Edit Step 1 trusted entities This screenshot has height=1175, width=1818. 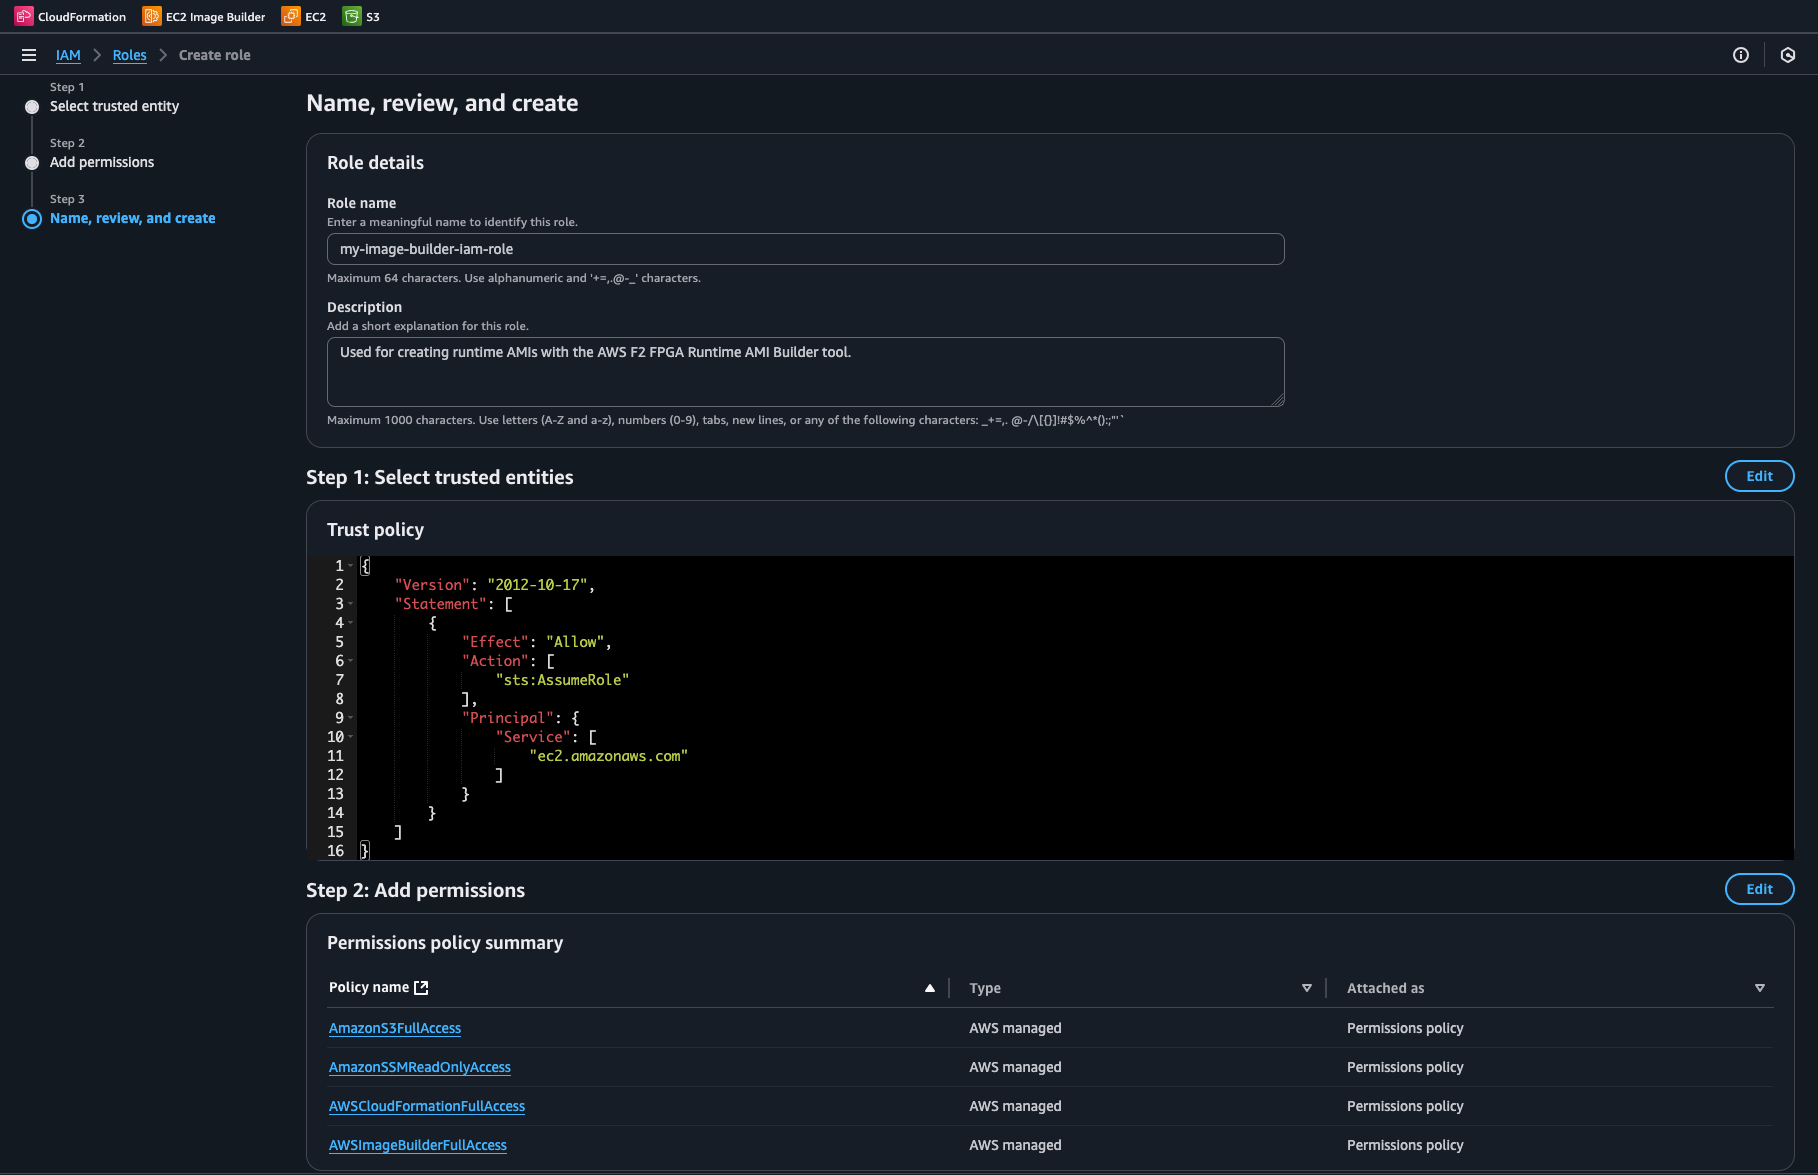coord(1759,476)
